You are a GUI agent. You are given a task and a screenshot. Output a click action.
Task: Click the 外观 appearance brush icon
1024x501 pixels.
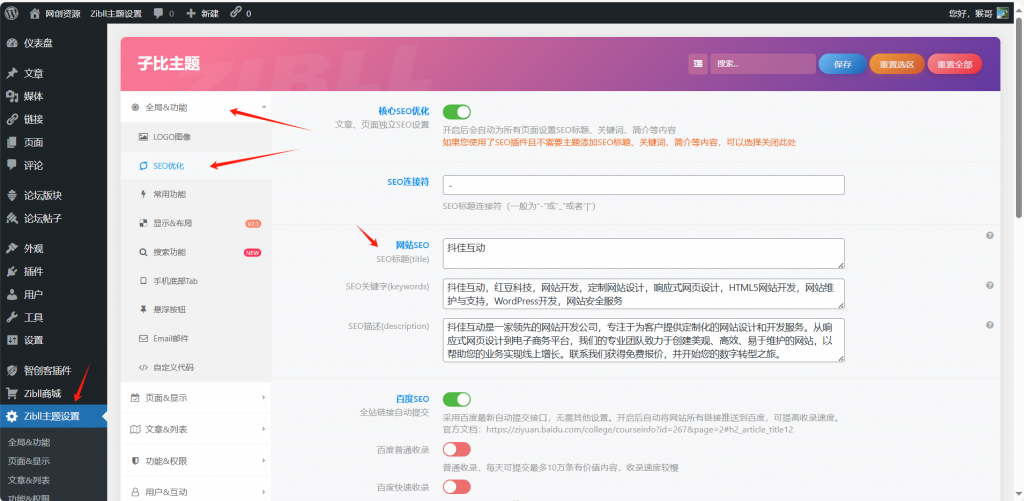point(12,248)
